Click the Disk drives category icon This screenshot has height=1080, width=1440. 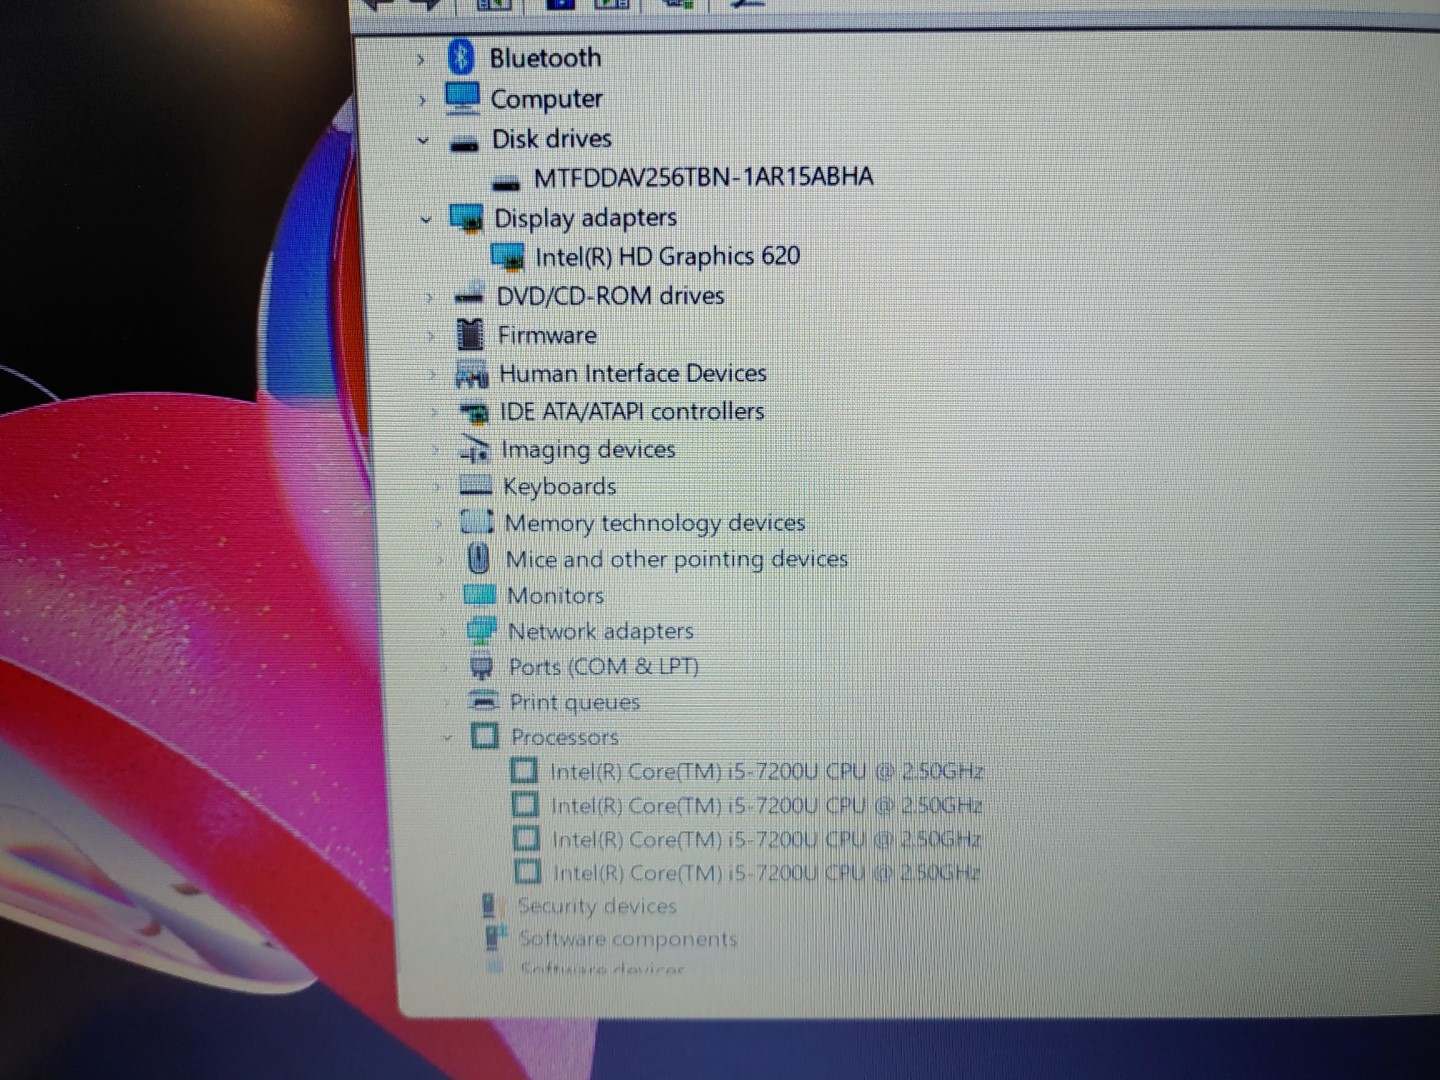click(464, 142)
